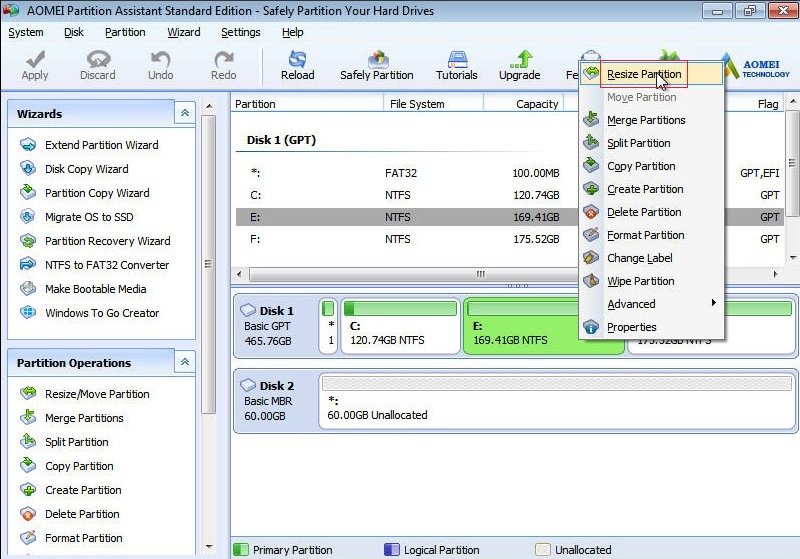Choose Format Partition in context menu
The image size is (800, 559).
[x=652, y=235]
